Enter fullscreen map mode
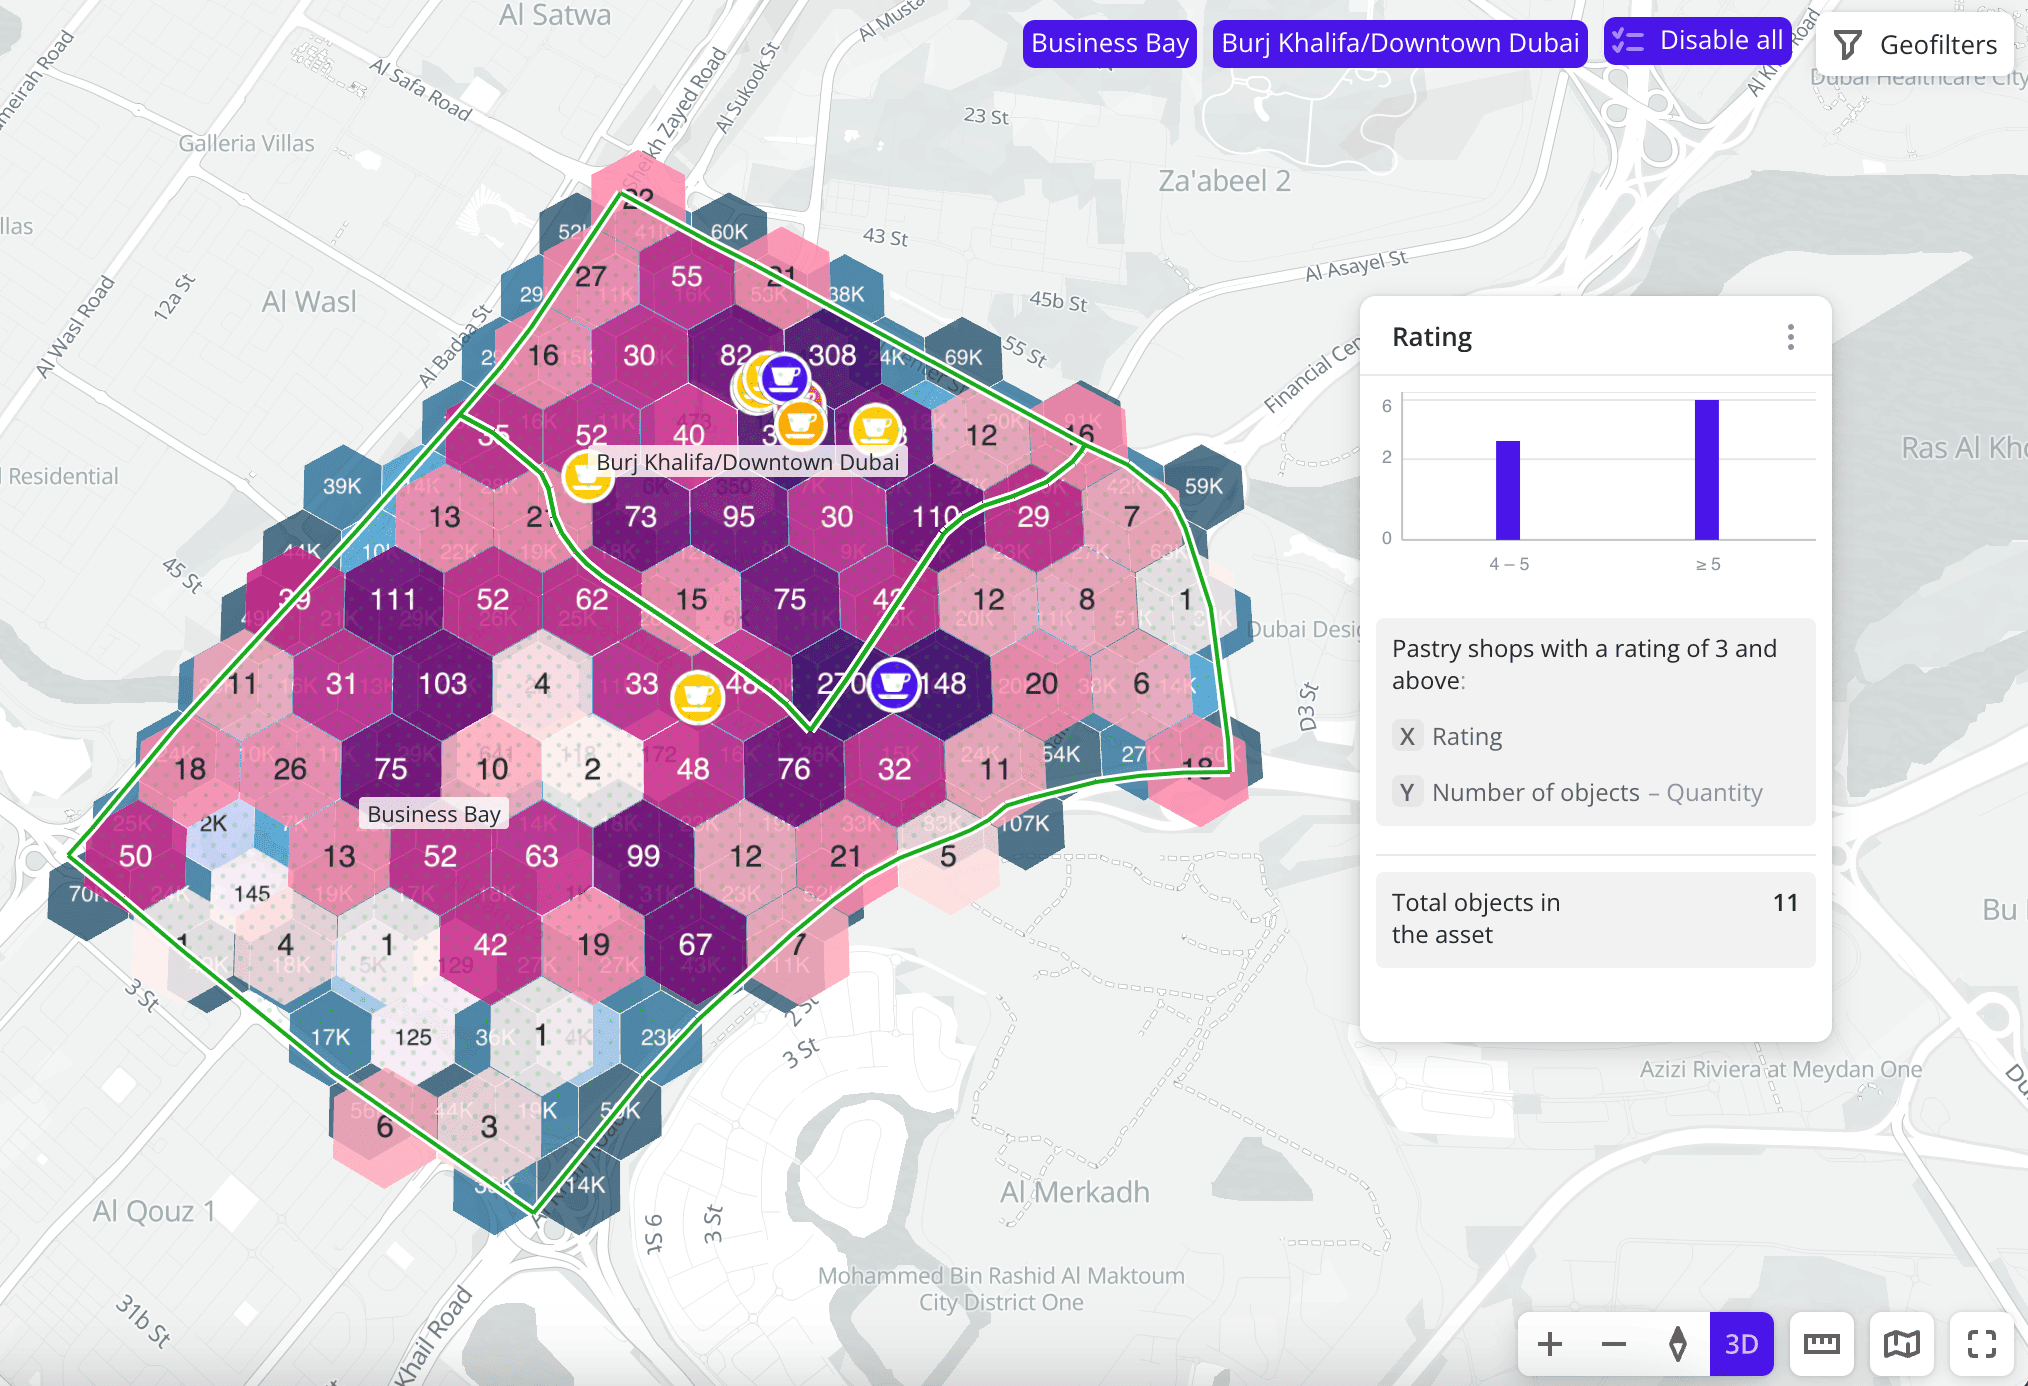The height and width of the screenshot is (1386, 2028). tap(1981, 1344)
